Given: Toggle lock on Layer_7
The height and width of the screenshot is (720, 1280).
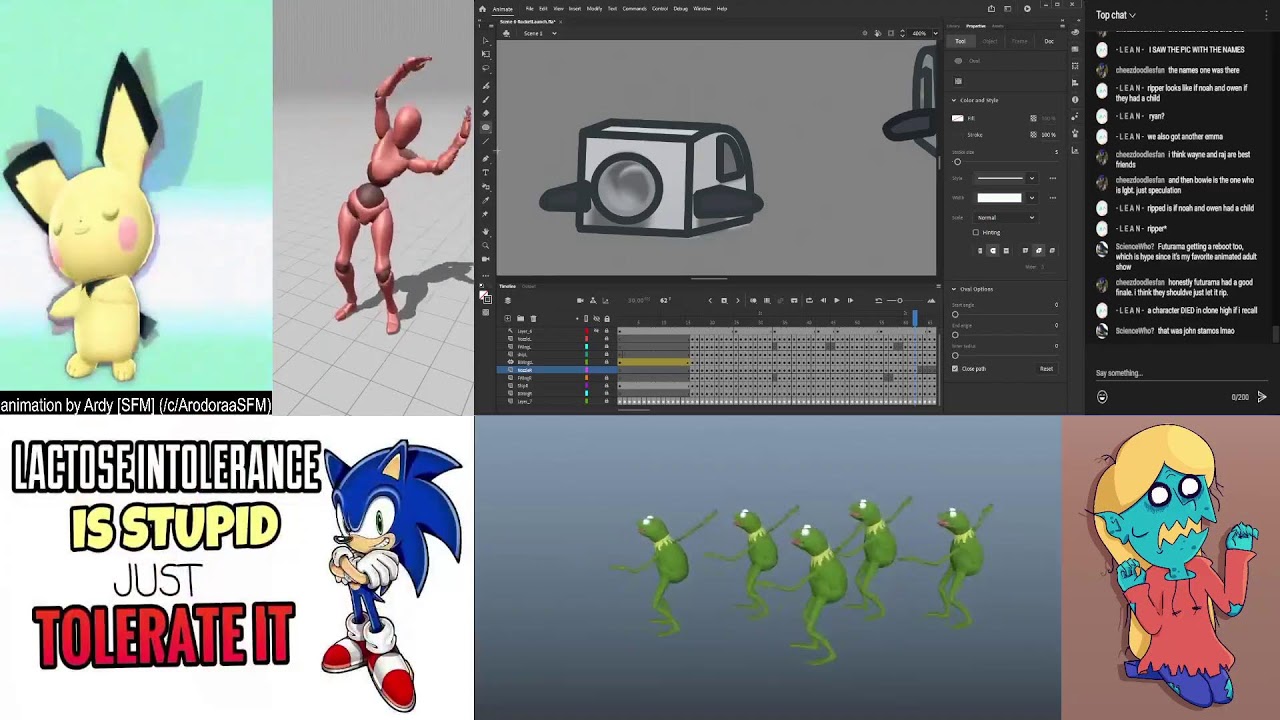Looking at the screenshot, I should point(607,401).
